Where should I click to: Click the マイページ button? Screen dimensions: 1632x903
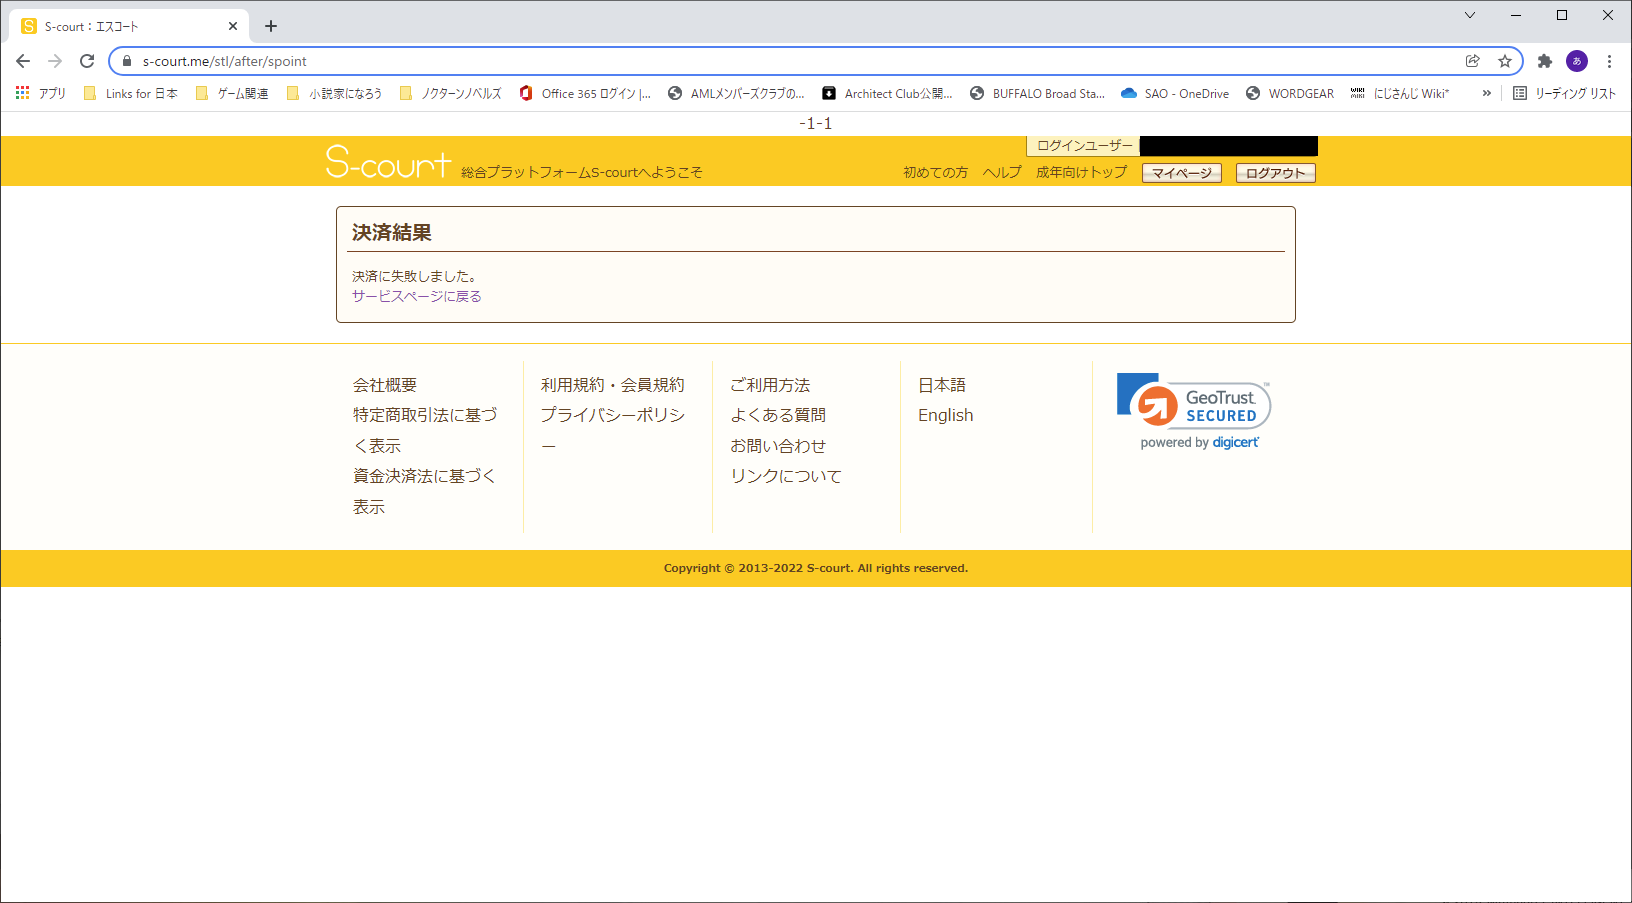click(x=1181, y=173)
